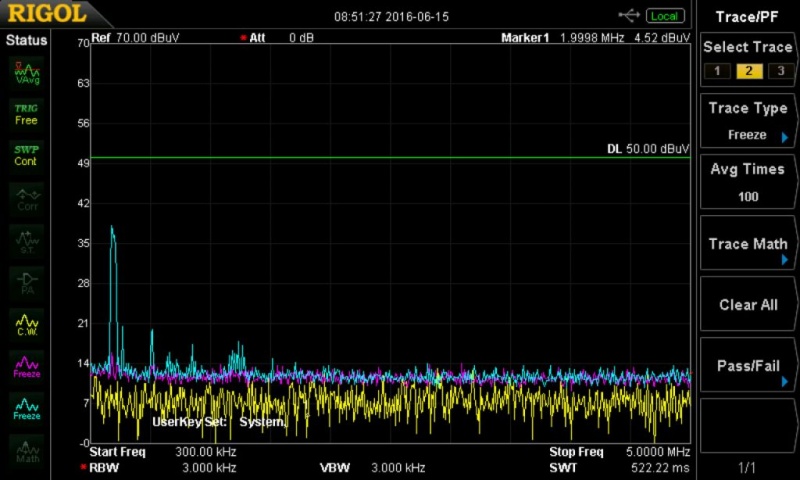Select trace 1 in Select Trace
This screenshot has height=480, width=800.
click(x=715, y=71)
